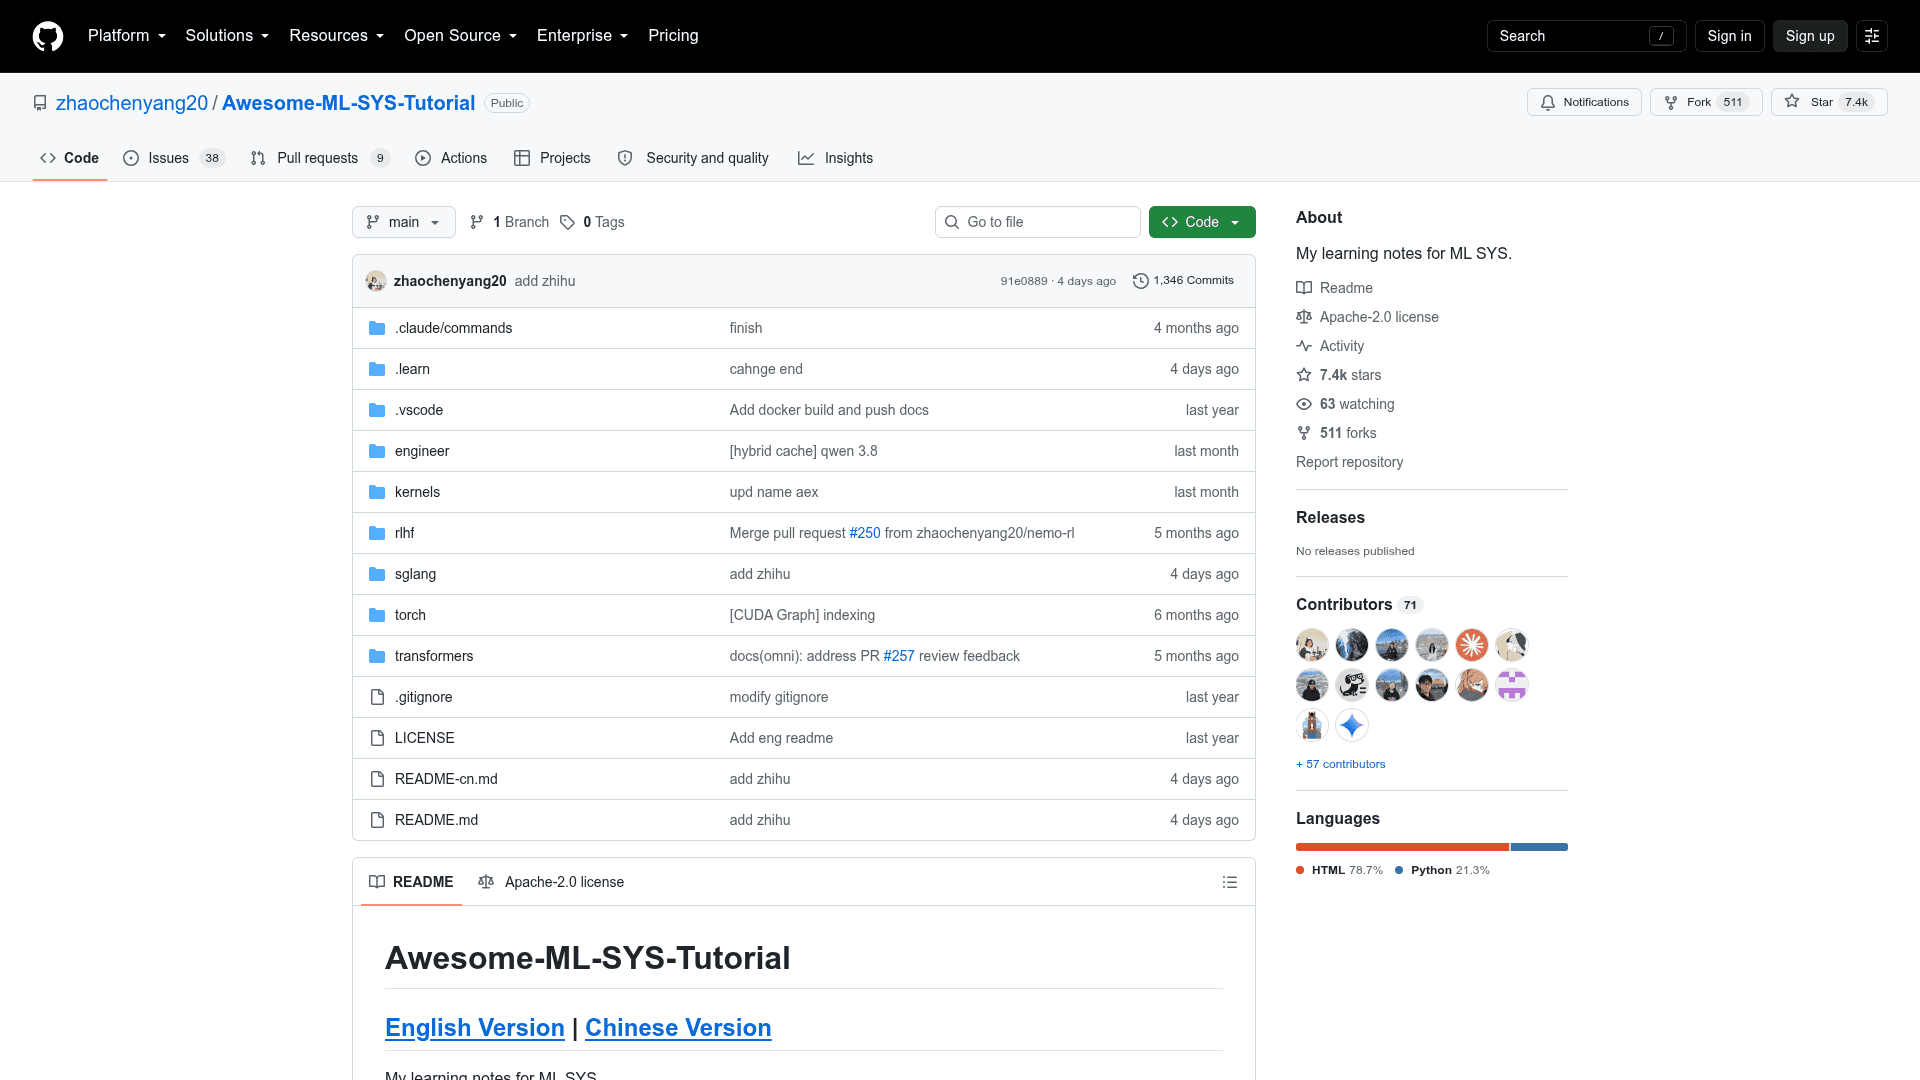Select the README tab in file viewer
Viewport: 1920px width, 1080px height.
pos(411,882)
